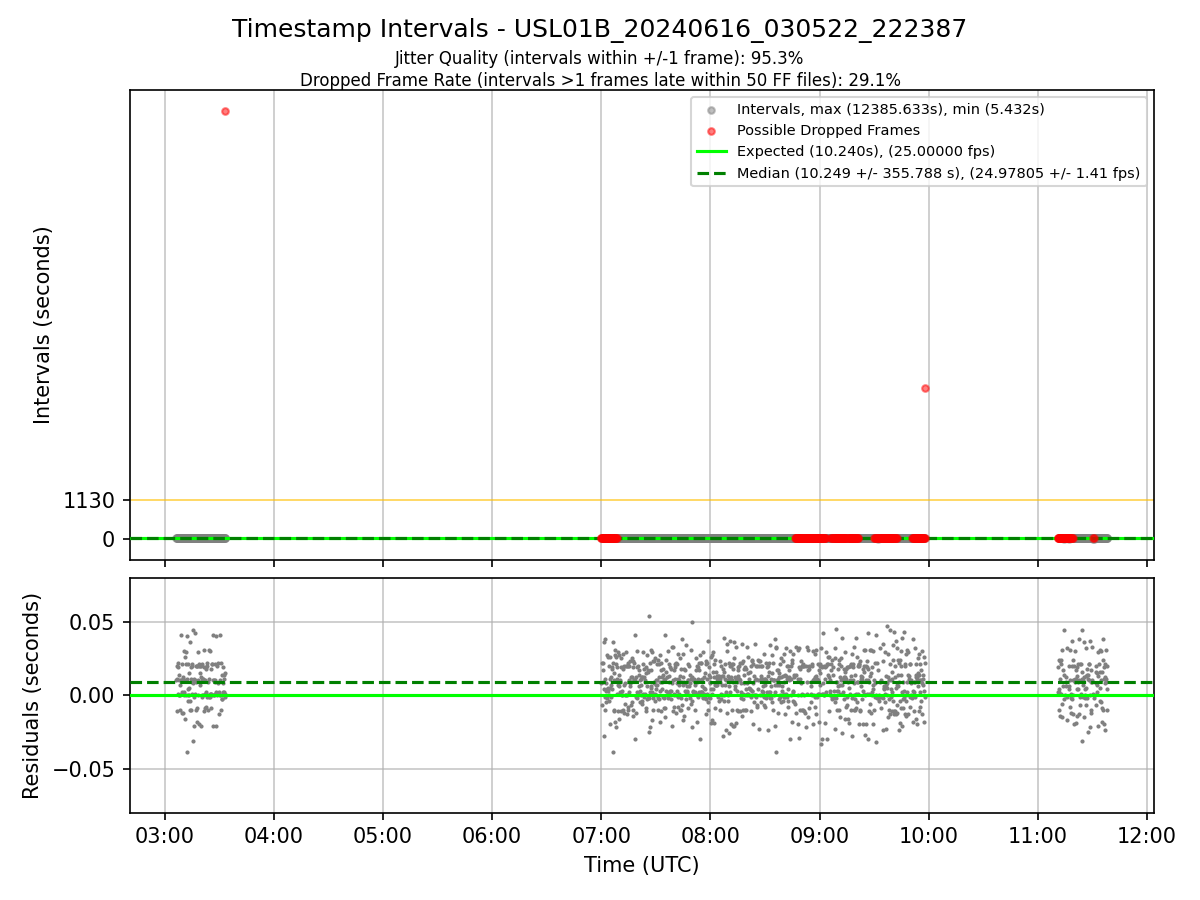Click the red dropped-frame cluster at 07:00
1200x900 pixels.
click(609, 538)
